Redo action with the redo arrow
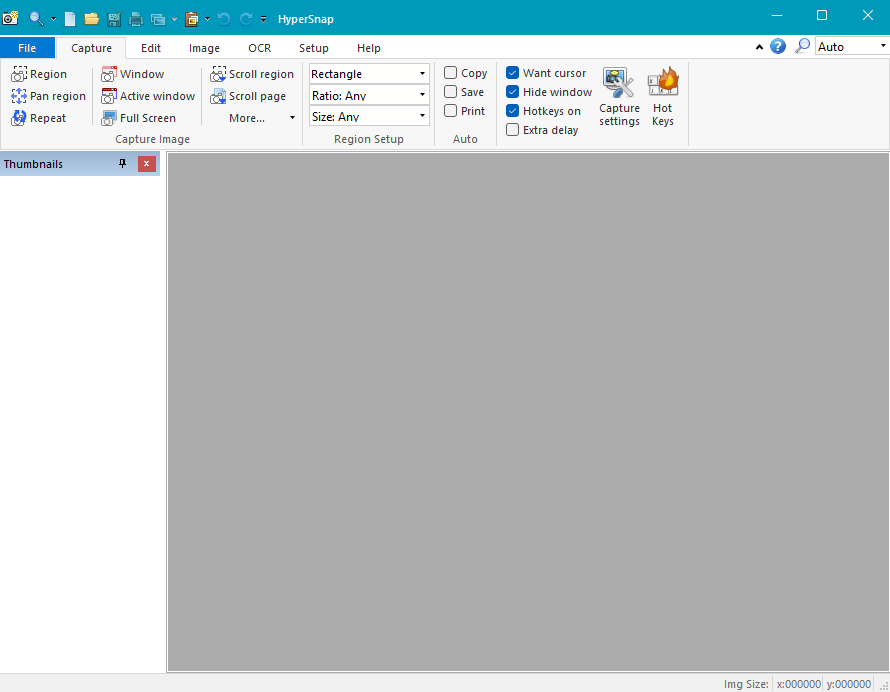 [246, 19]
